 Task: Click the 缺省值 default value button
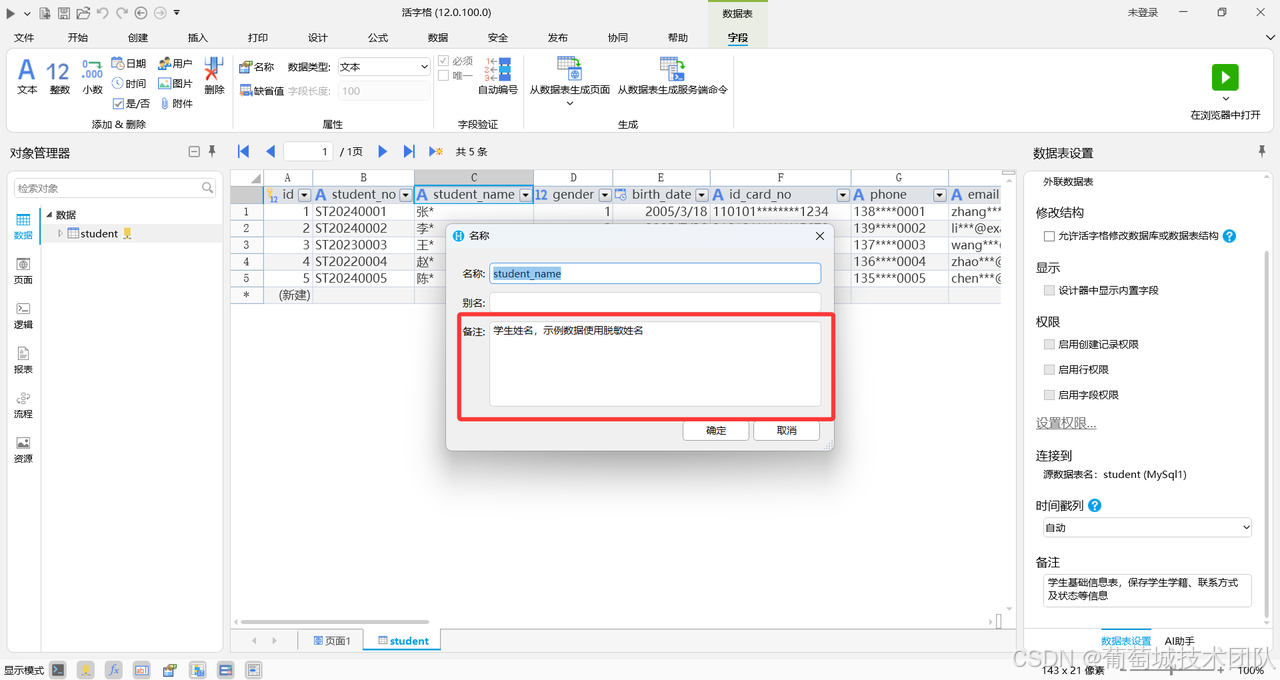coord(261,91)
